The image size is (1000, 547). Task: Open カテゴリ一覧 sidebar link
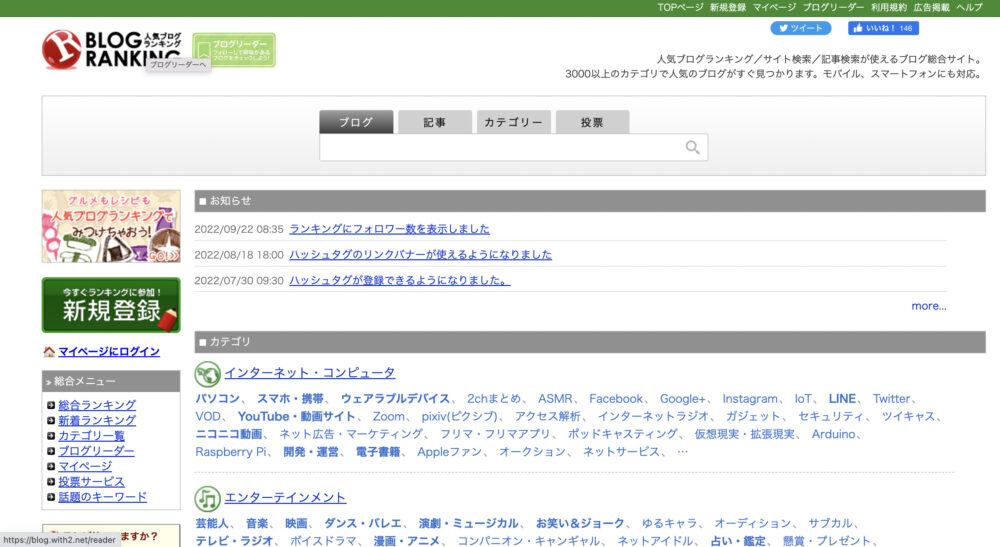pos(91,435)
